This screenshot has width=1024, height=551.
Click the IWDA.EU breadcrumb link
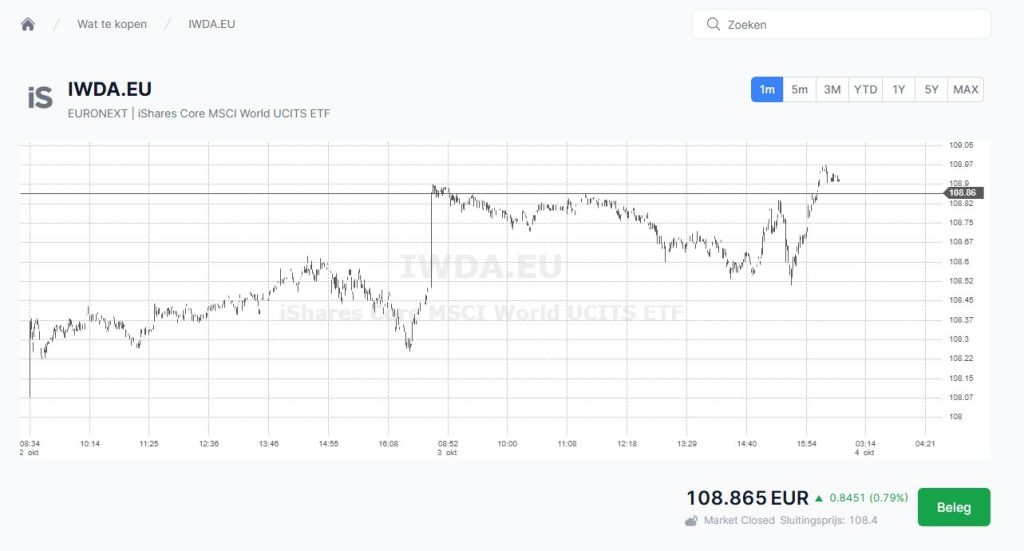click(212, 24)
